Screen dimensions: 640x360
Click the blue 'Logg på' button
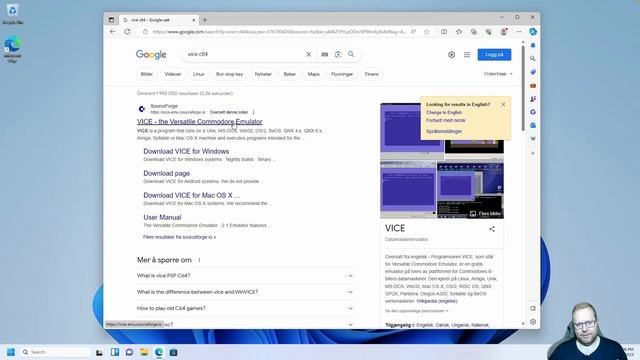[494, 55]
